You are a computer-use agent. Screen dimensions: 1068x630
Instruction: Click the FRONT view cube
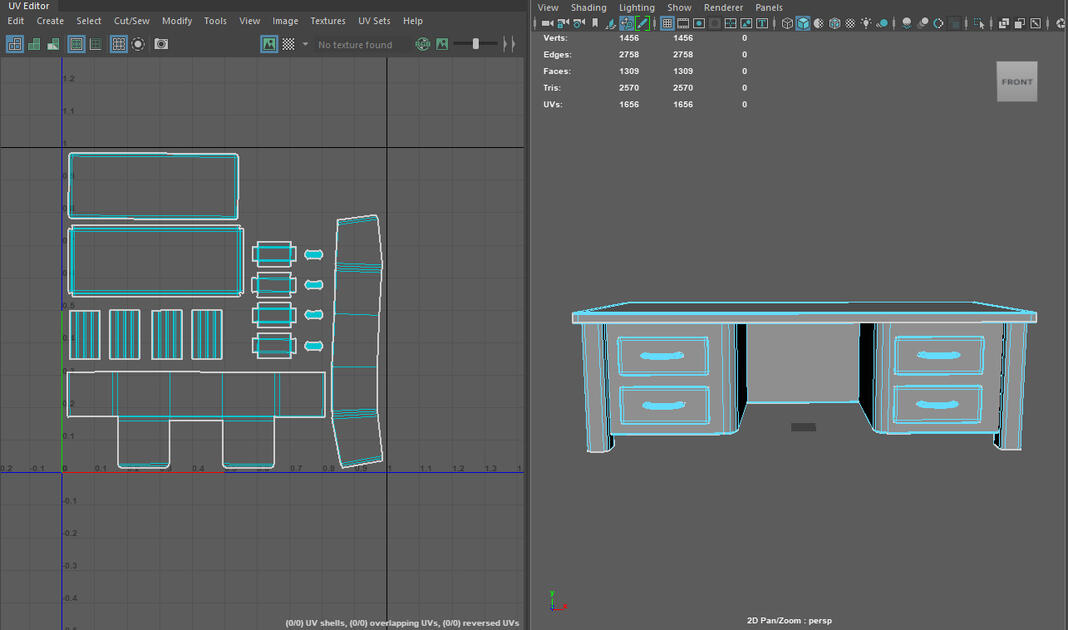tap(1016, 82)
